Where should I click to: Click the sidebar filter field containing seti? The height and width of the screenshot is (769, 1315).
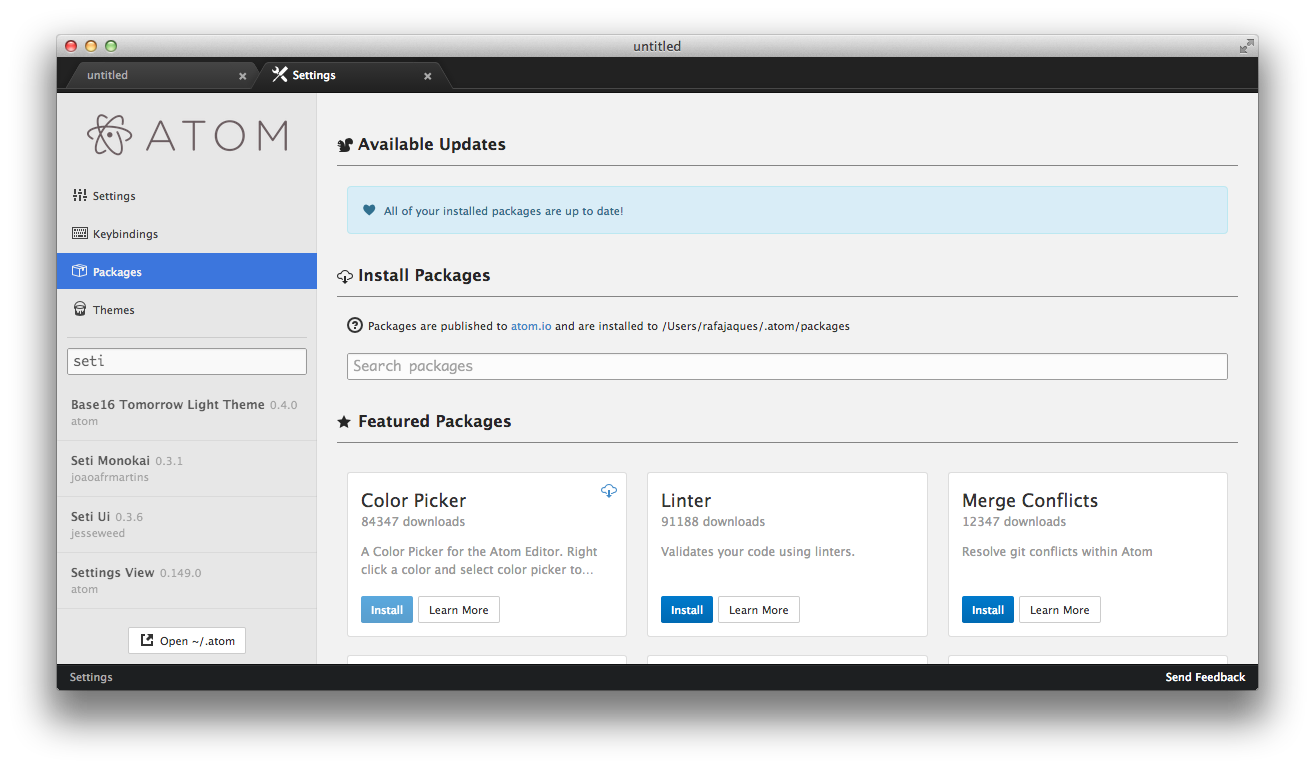[x=187, y=361]
